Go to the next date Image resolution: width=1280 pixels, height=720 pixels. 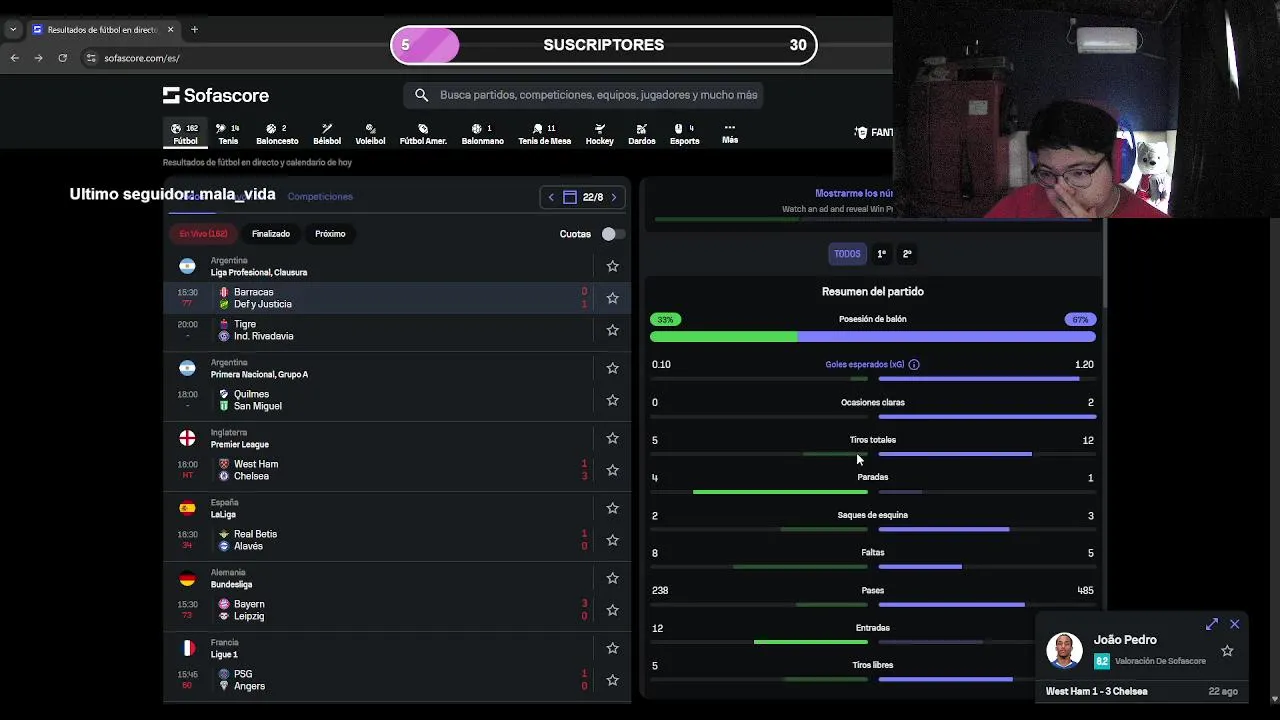pyautogui.click(x=614, y=197)
